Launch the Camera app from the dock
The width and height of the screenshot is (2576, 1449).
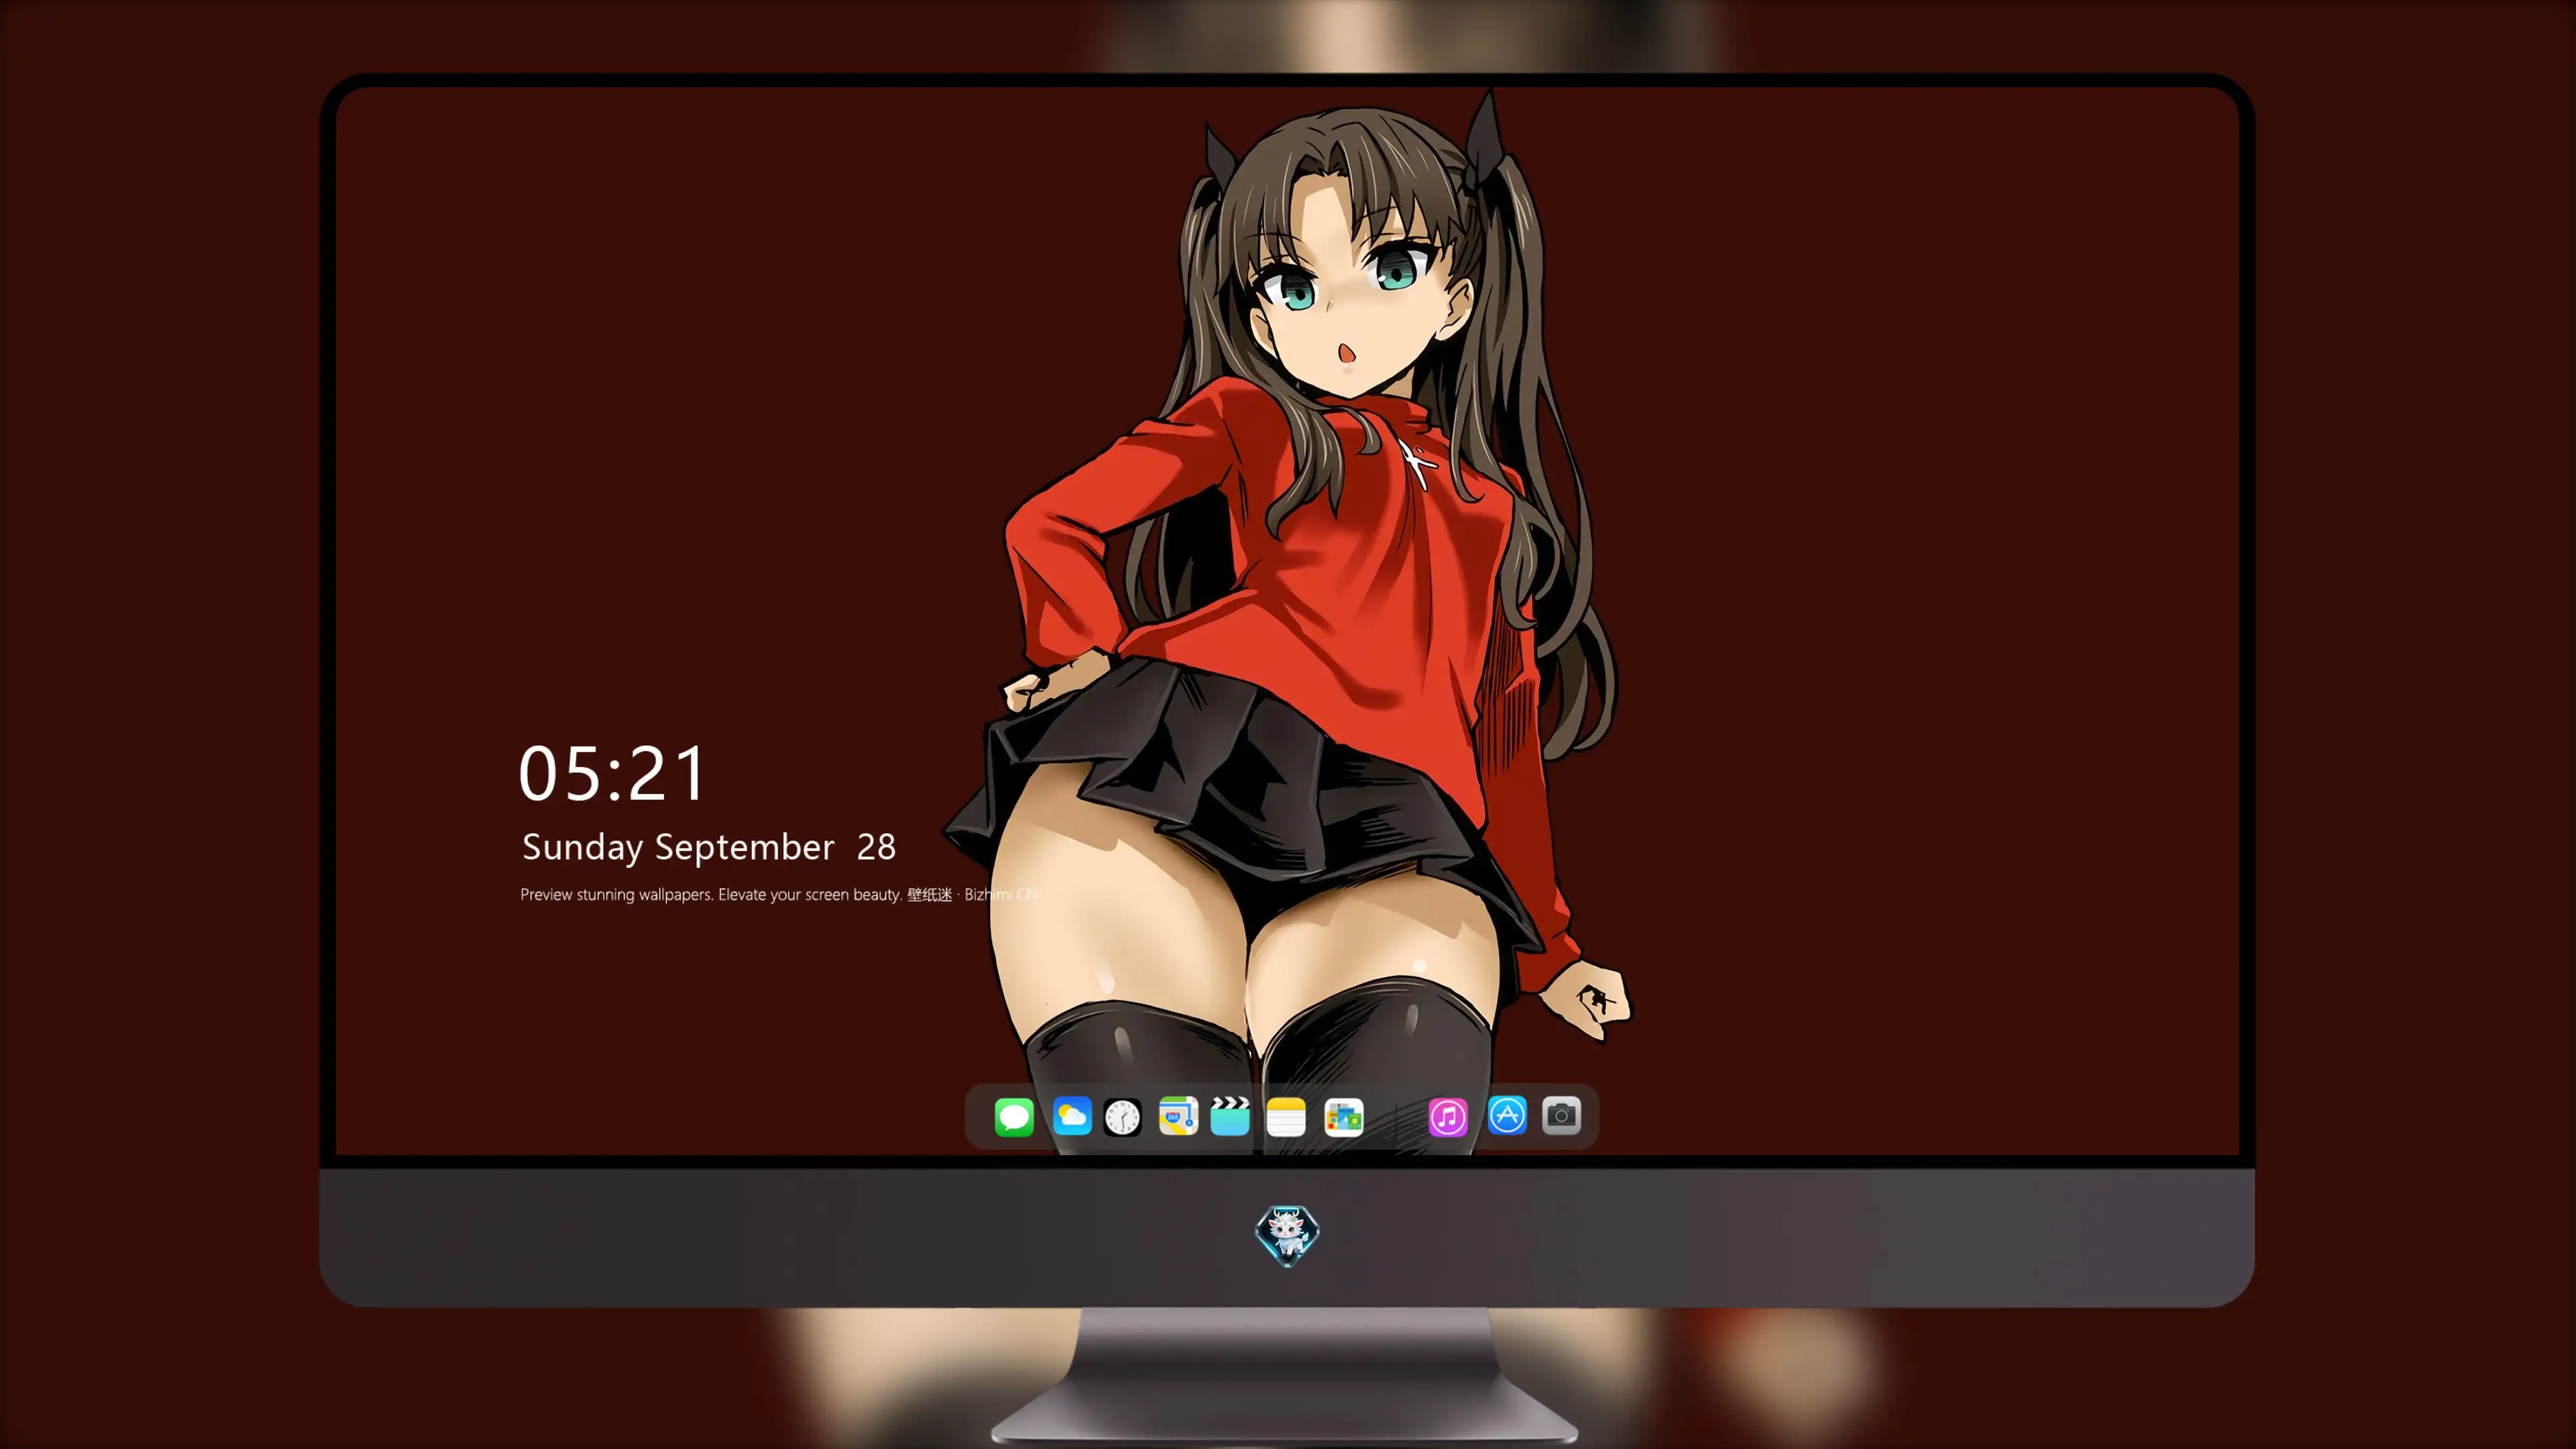(x=1561, y=1115)
